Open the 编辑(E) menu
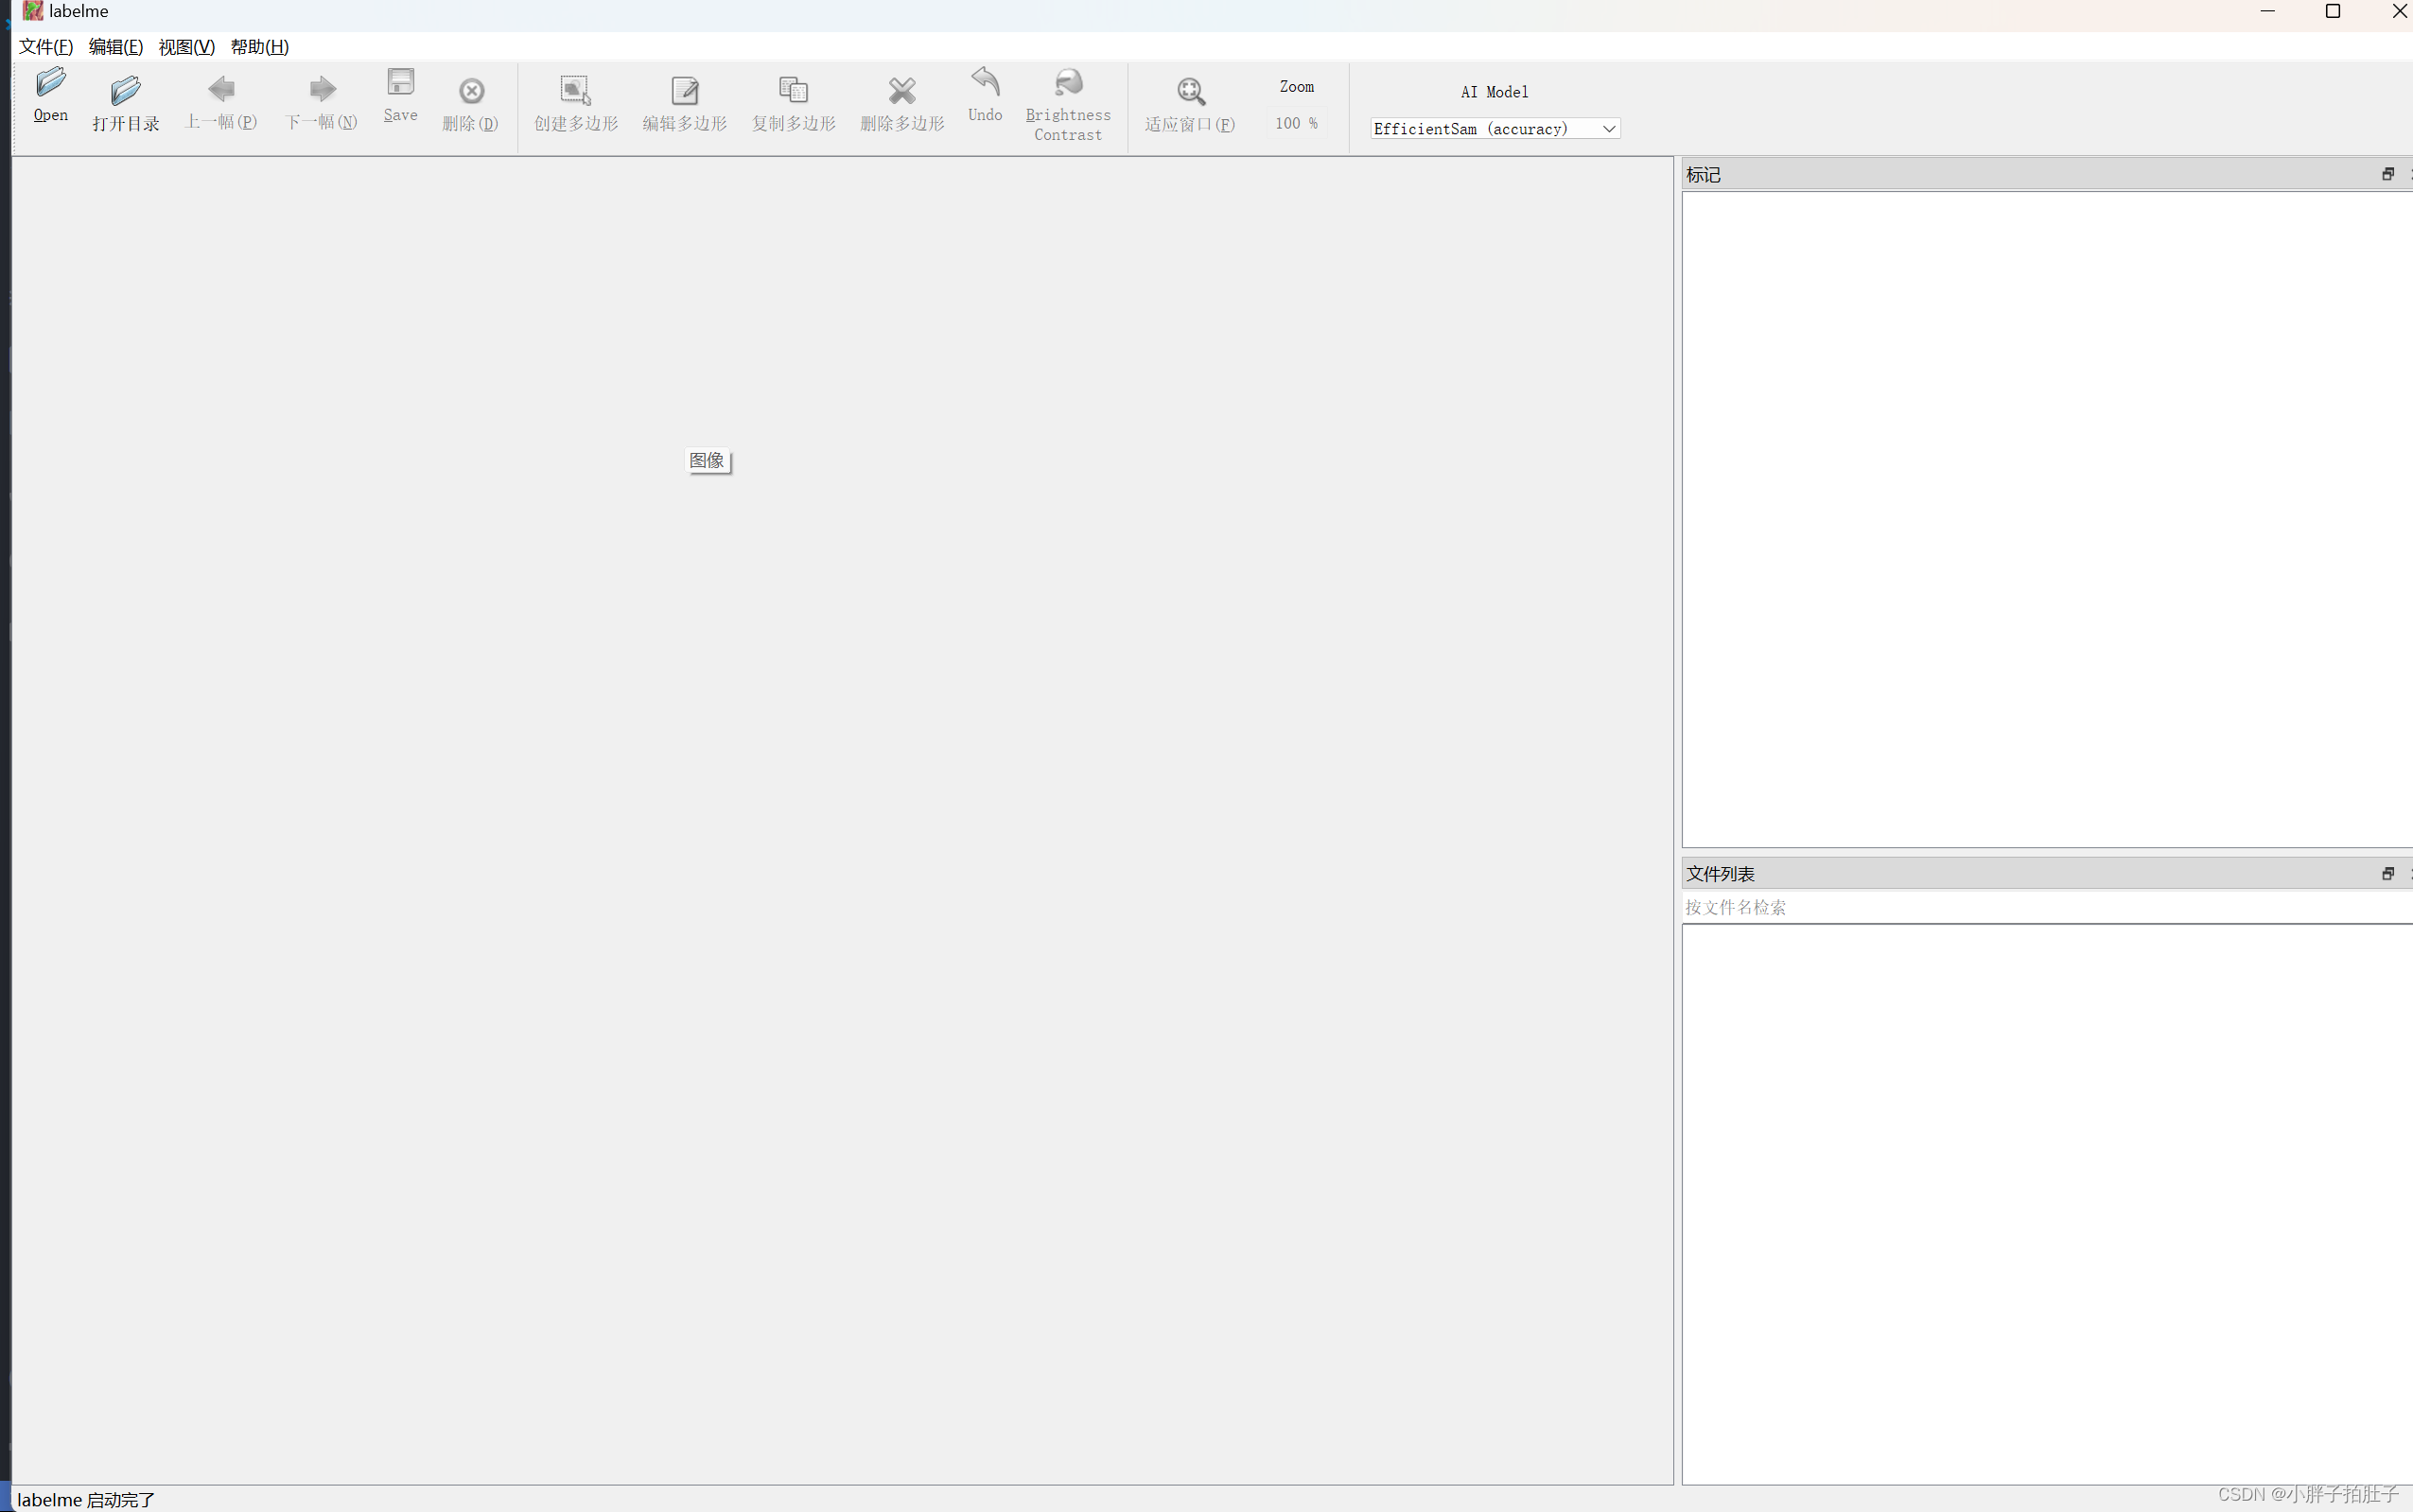2413x1512 pixels. click(114, 46)
